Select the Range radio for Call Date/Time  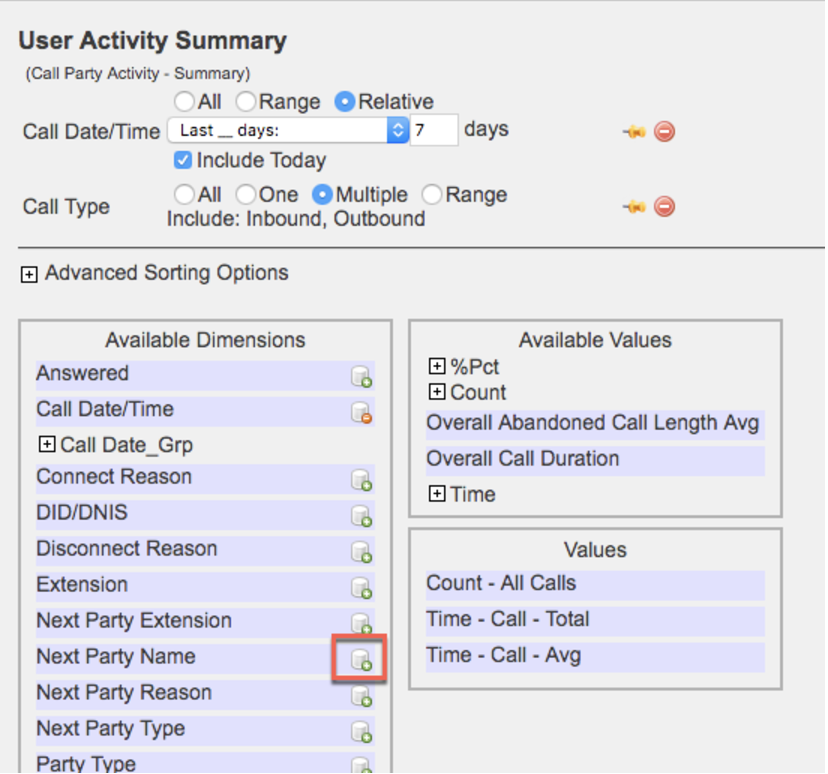click(x=245, y=102)
